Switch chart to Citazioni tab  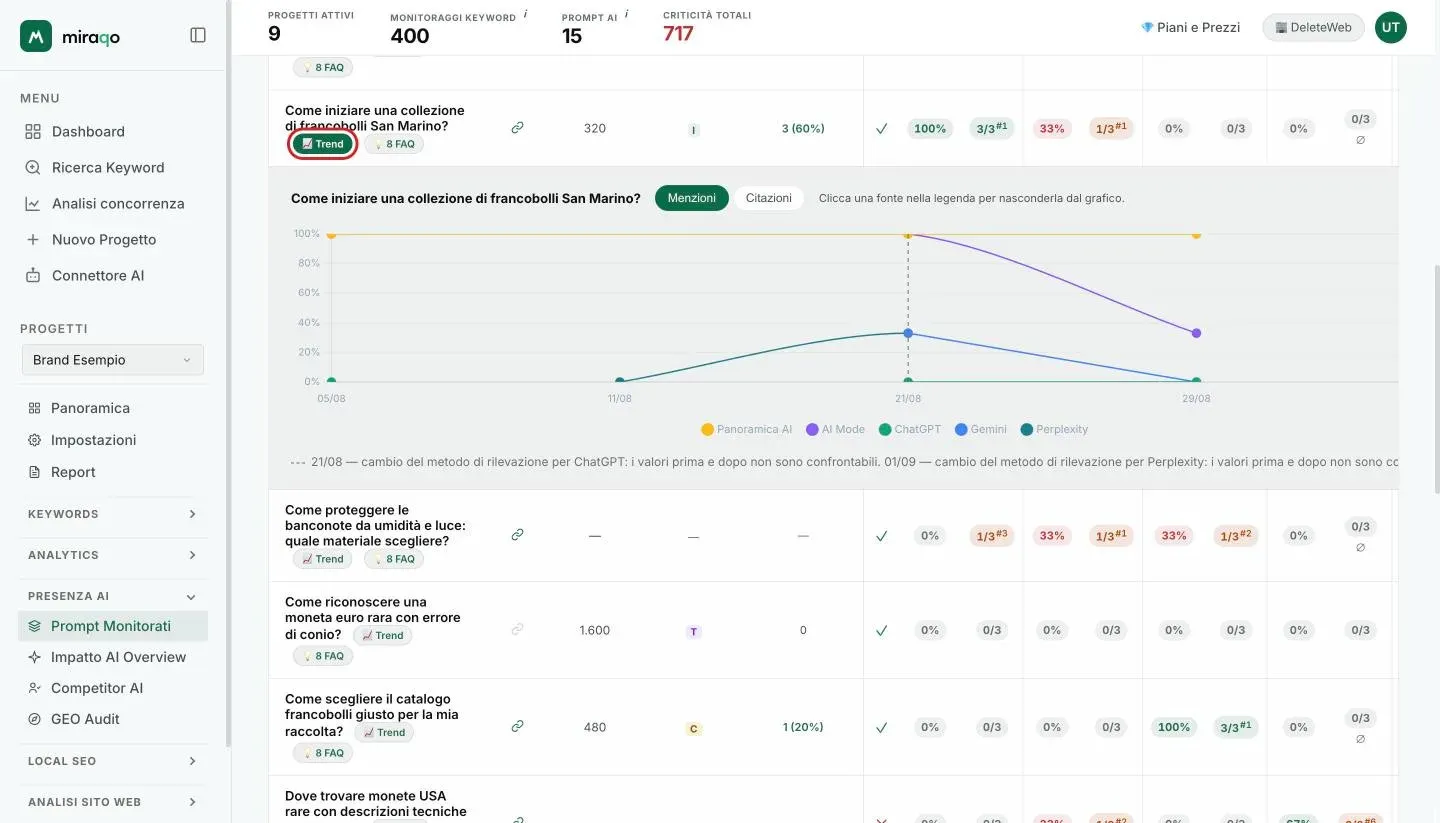(769, 198)
